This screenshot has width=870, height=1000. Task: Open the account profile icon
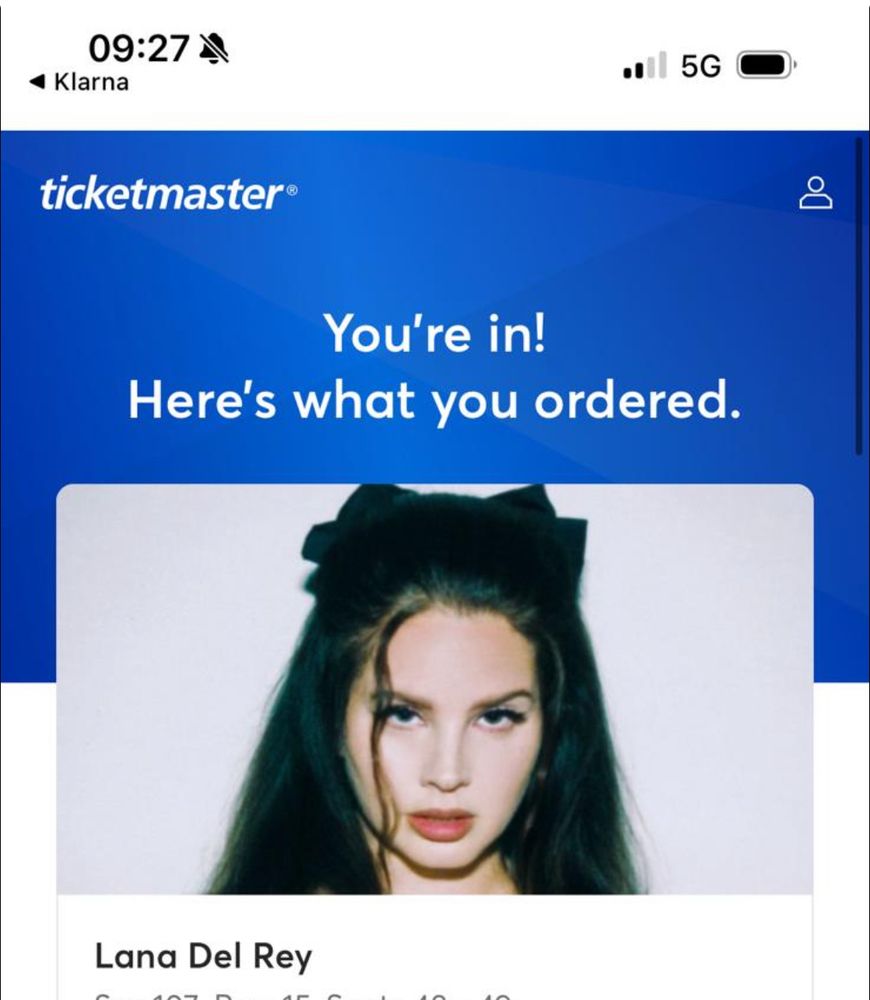815,193
